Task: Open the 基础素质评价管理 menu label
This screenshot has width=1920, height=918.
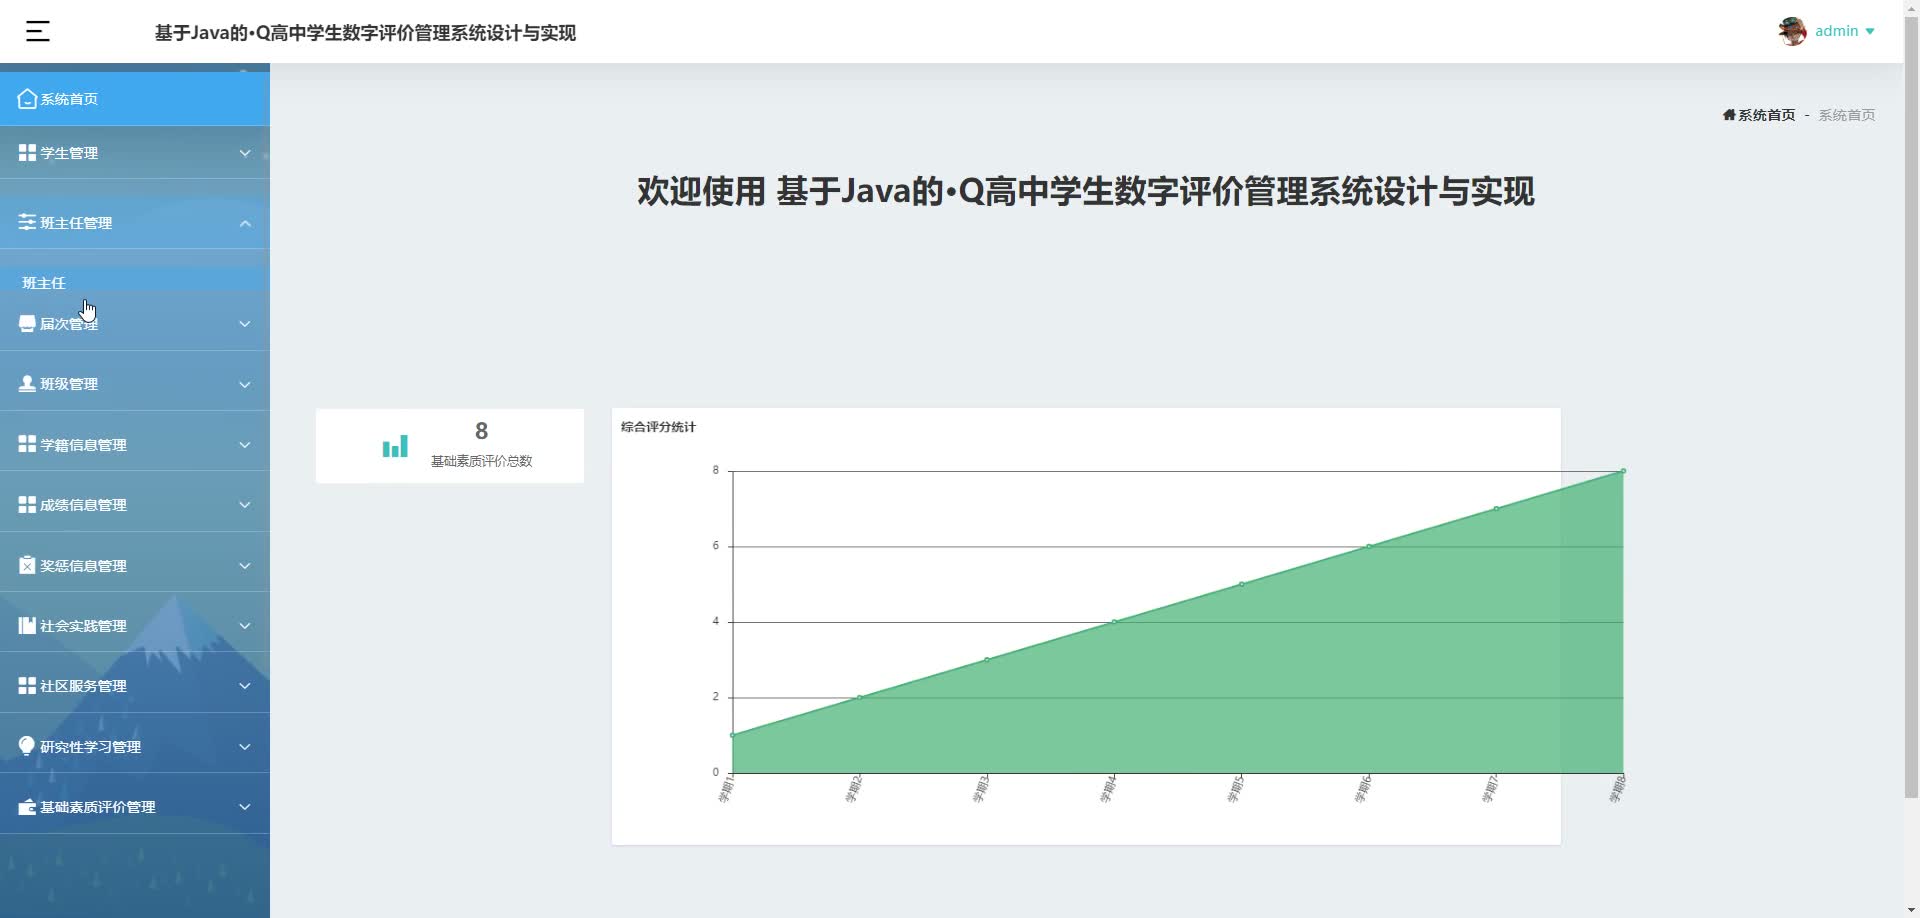Action: point(98,807)
